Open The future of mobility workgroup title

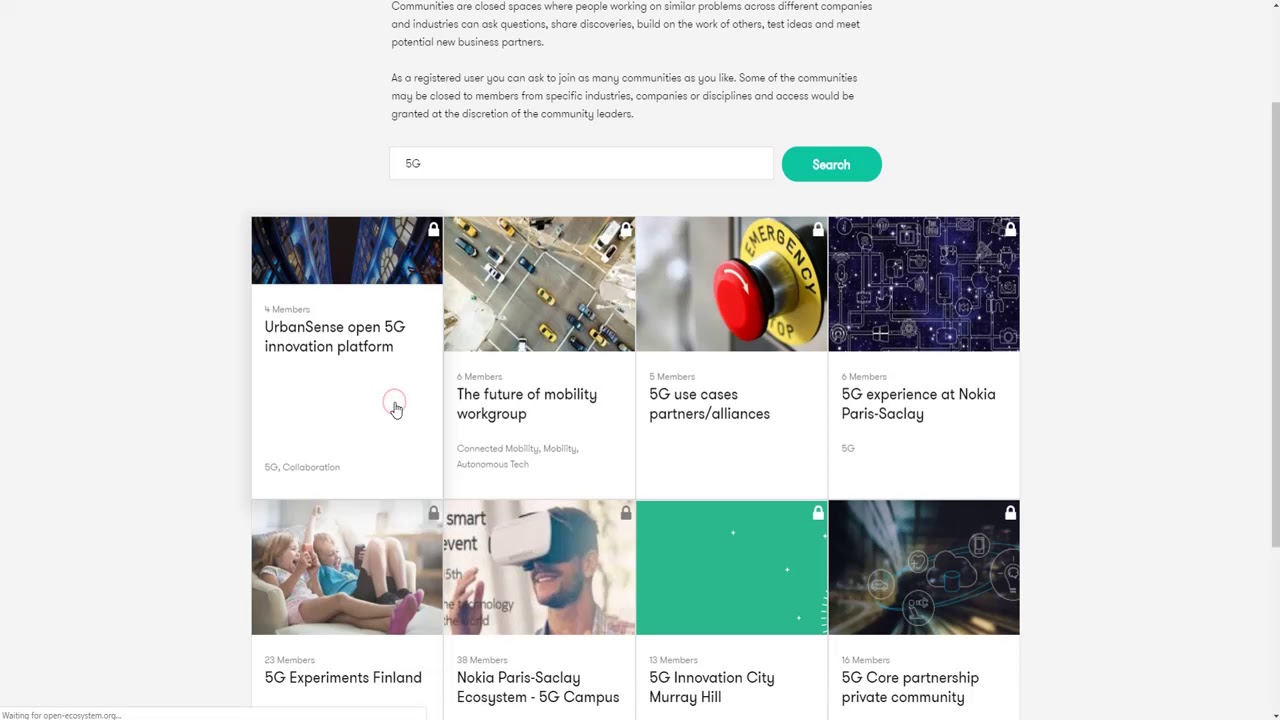526,404
